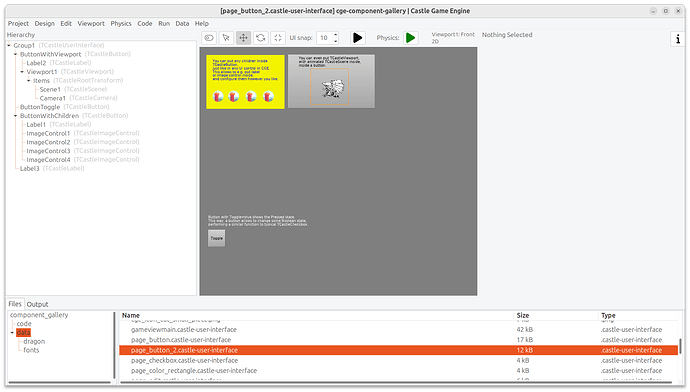Switch to the Output tab
Image resolution: width=690 pixels, height=392 pixels.
(x=37, y=304)
